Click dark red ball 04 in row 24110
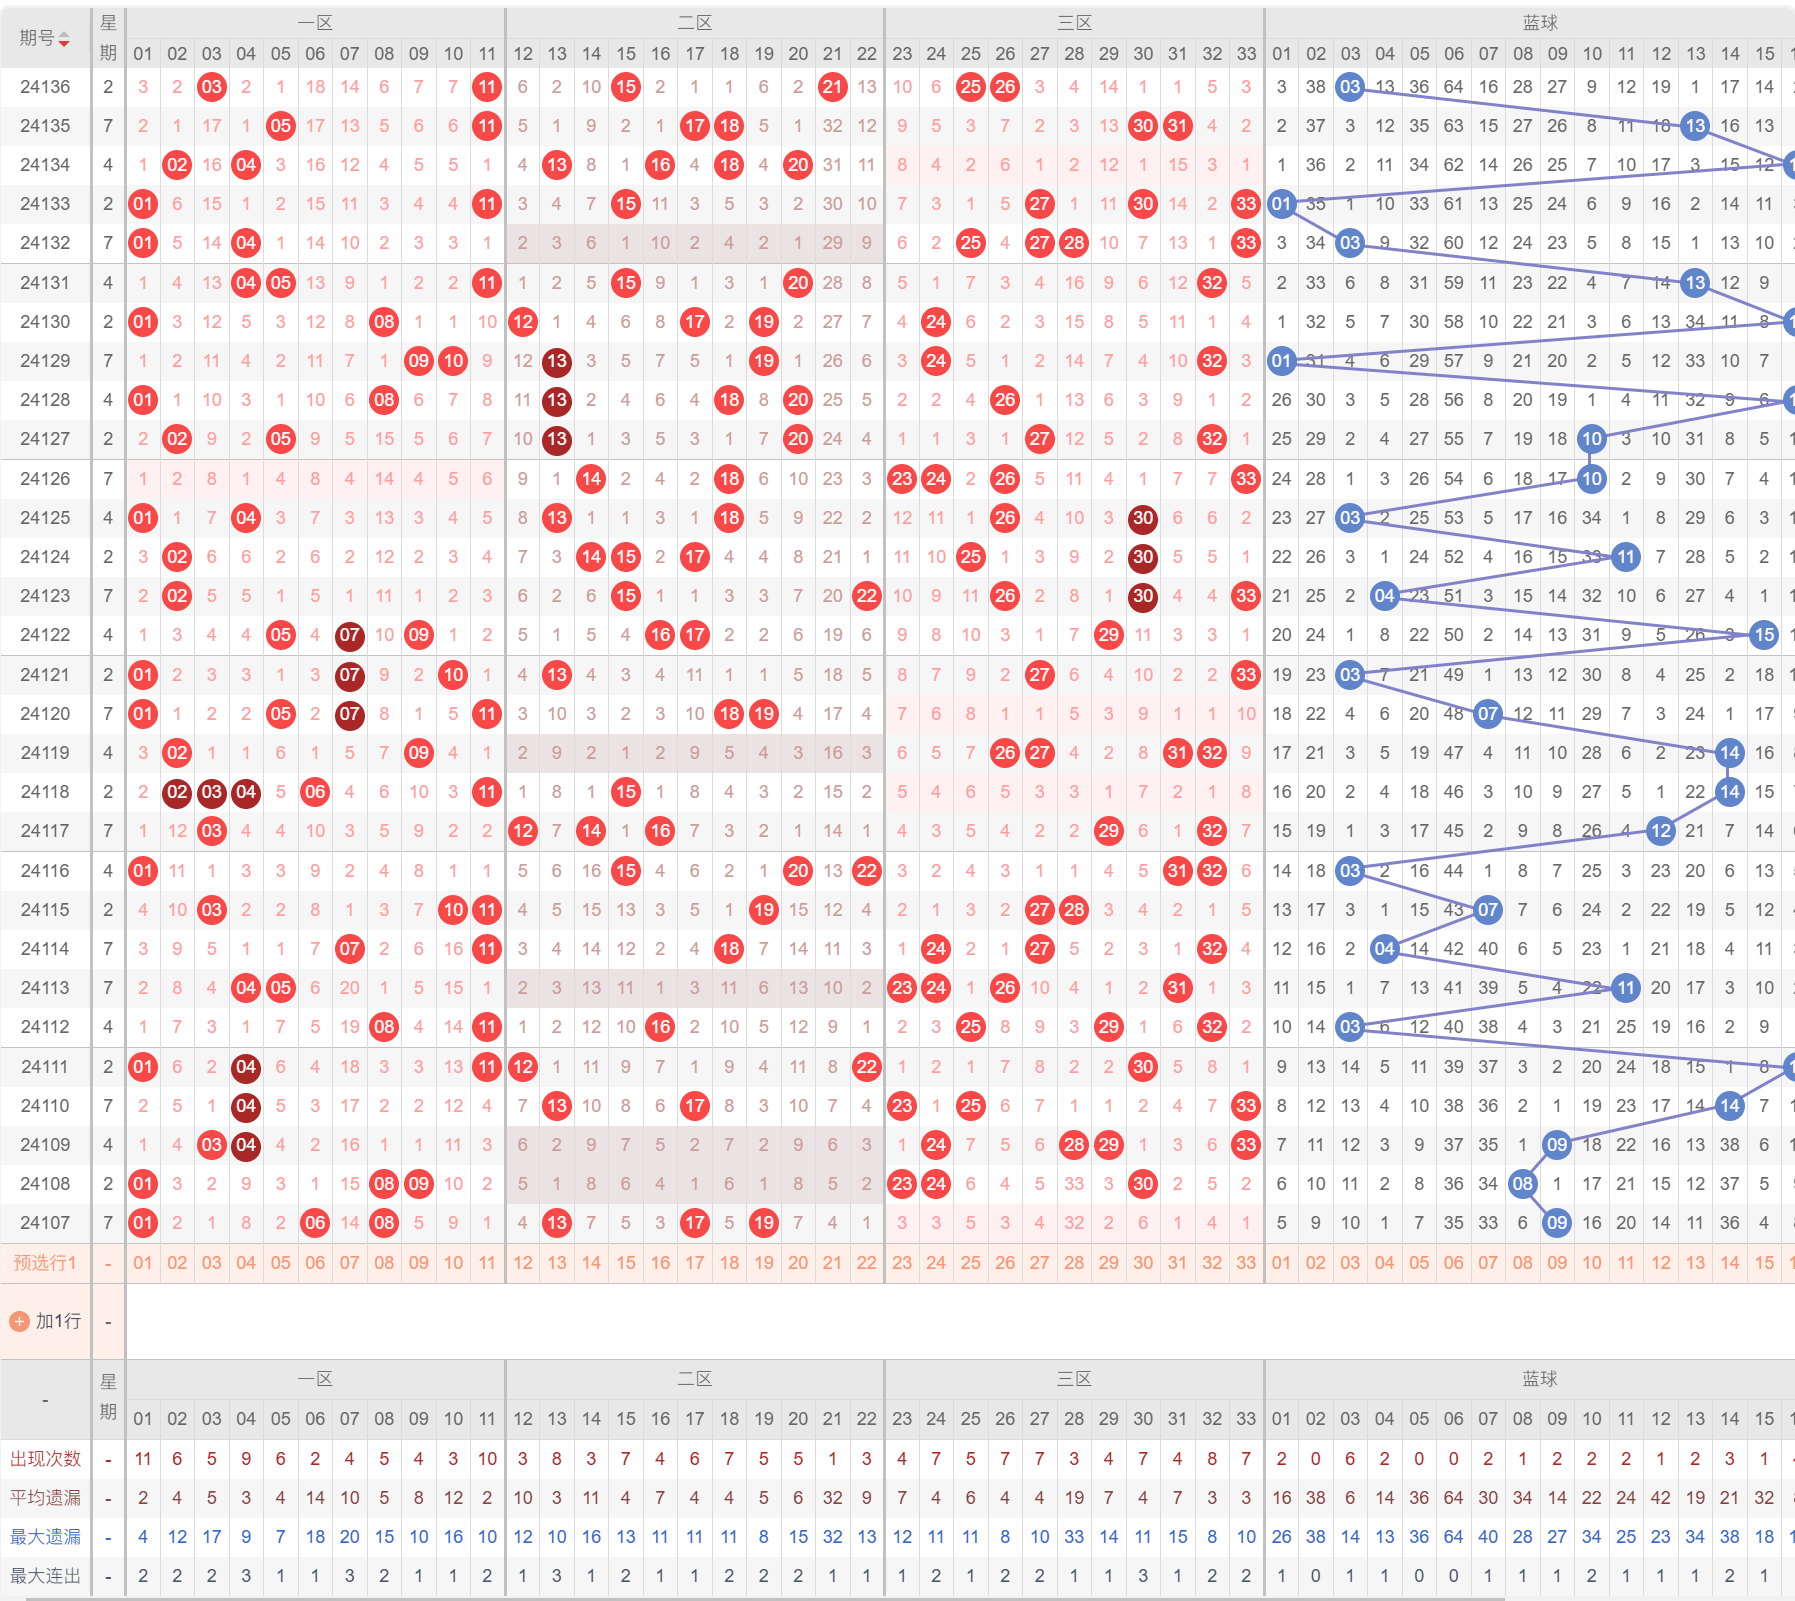Image resolution: width=1795 pixels, height=1601 pixels. [x=246, y=1106]
